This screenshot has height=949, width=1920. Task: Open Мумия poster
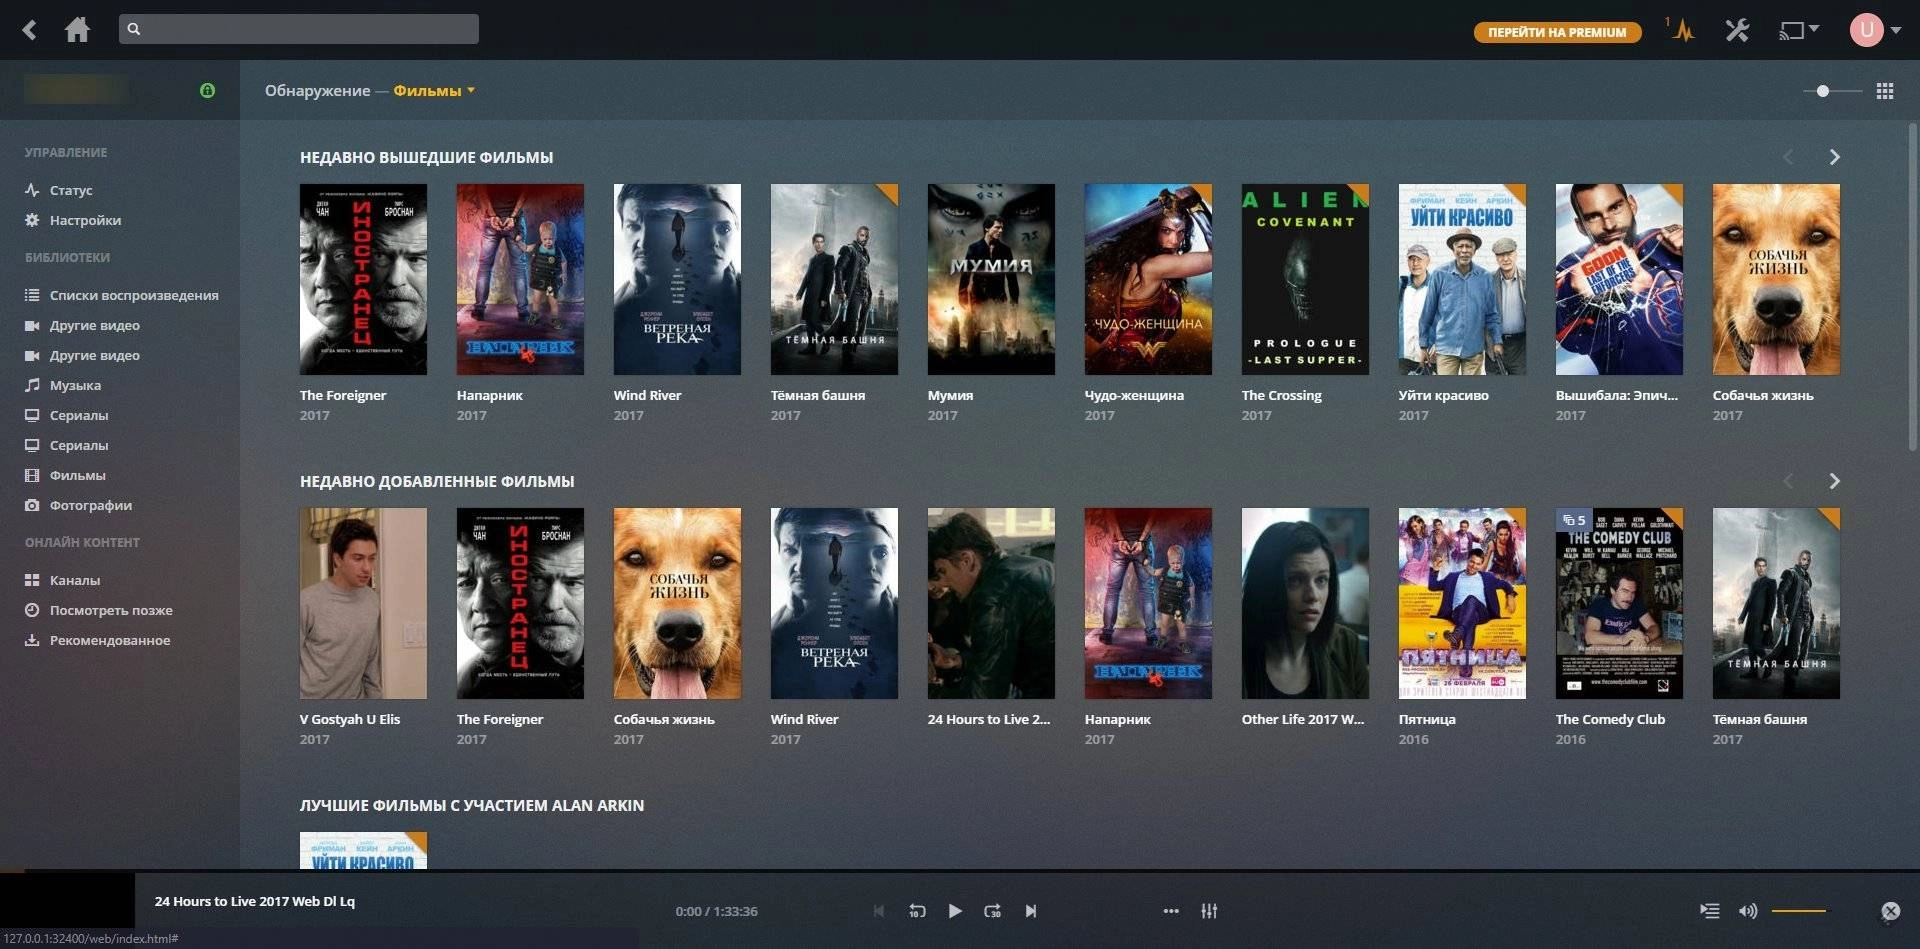tap(991, 279)
